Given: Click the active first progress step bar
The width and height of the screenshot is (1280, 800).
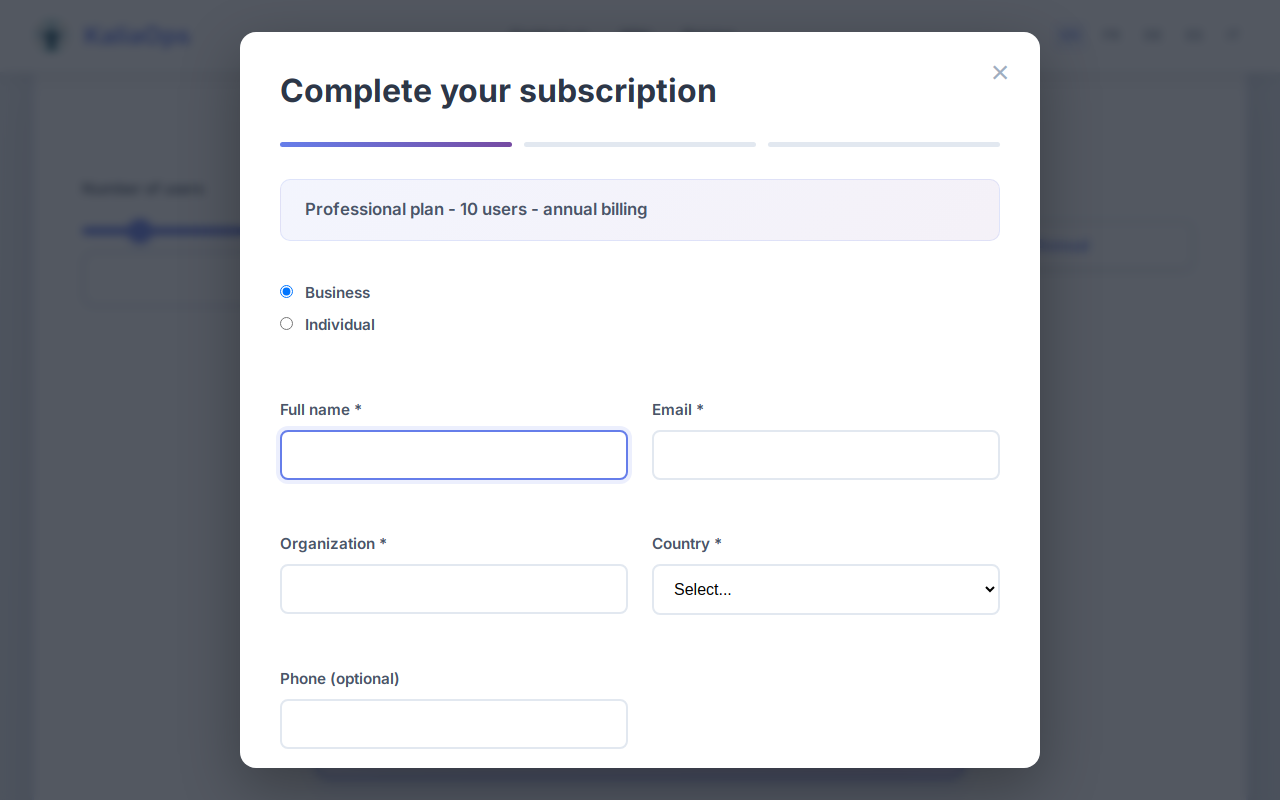Looking at the screenshot, I should click(395, 144).
